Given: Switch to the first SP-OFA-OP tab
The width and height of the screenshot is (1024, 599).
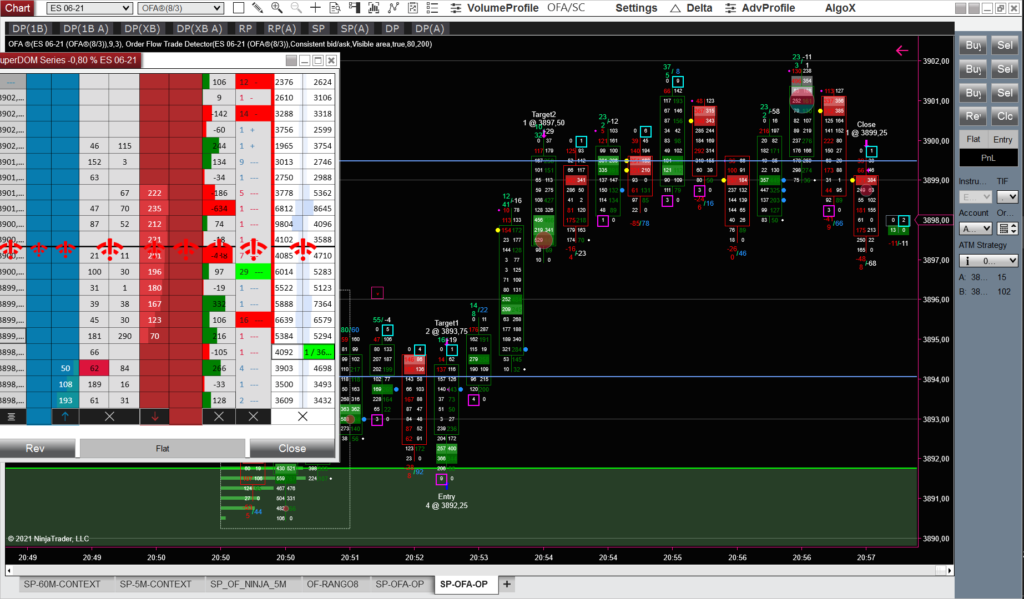Looking at the screenshot, I should click(x=400, y=584).
